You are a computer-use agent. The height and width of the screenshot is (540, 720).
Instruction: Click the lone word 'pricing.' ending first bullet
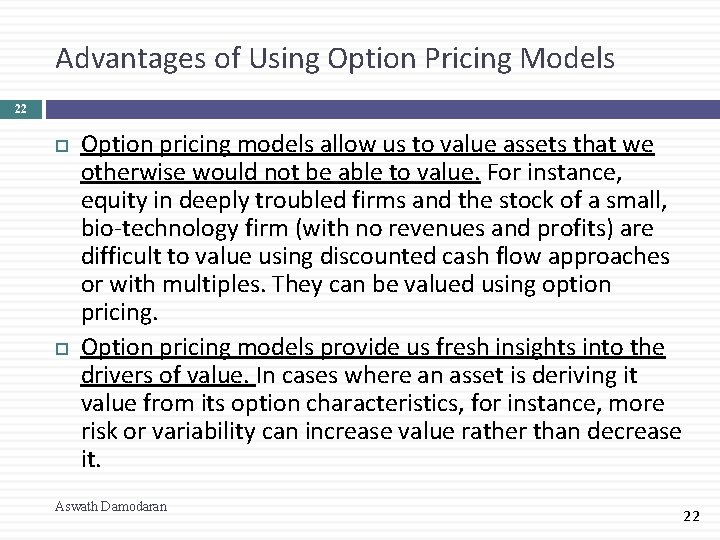118,313
